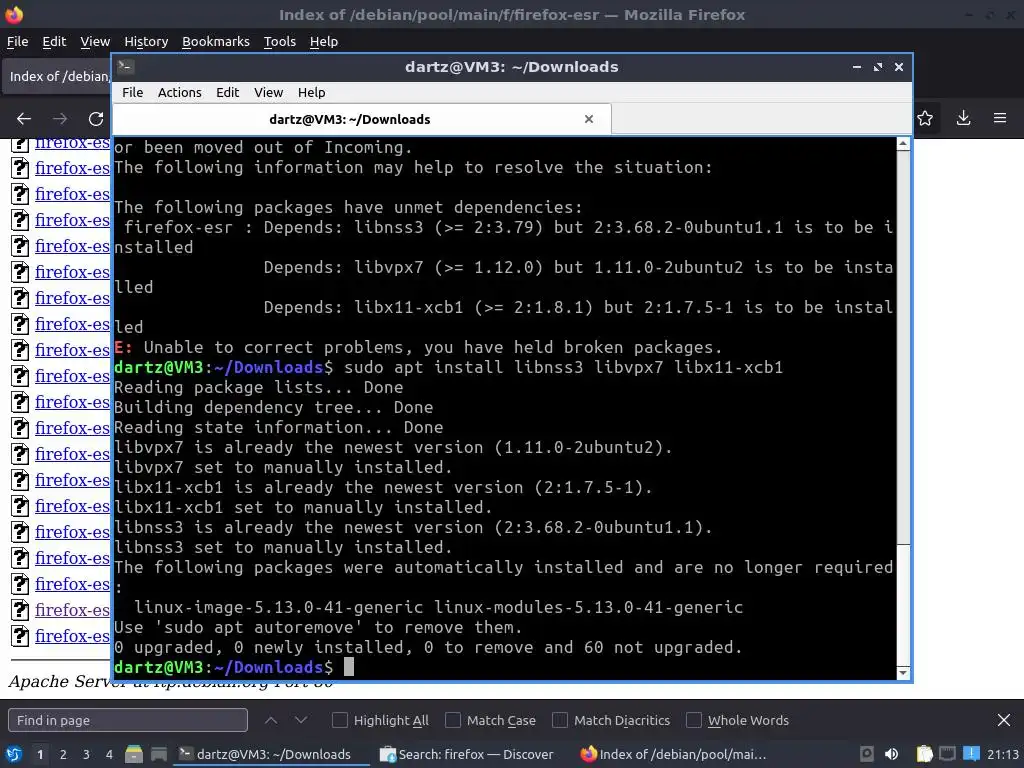Click the 'Use sudo apt autoremove' line
This screenshot has height=768, width=1024.
point(318,627)
